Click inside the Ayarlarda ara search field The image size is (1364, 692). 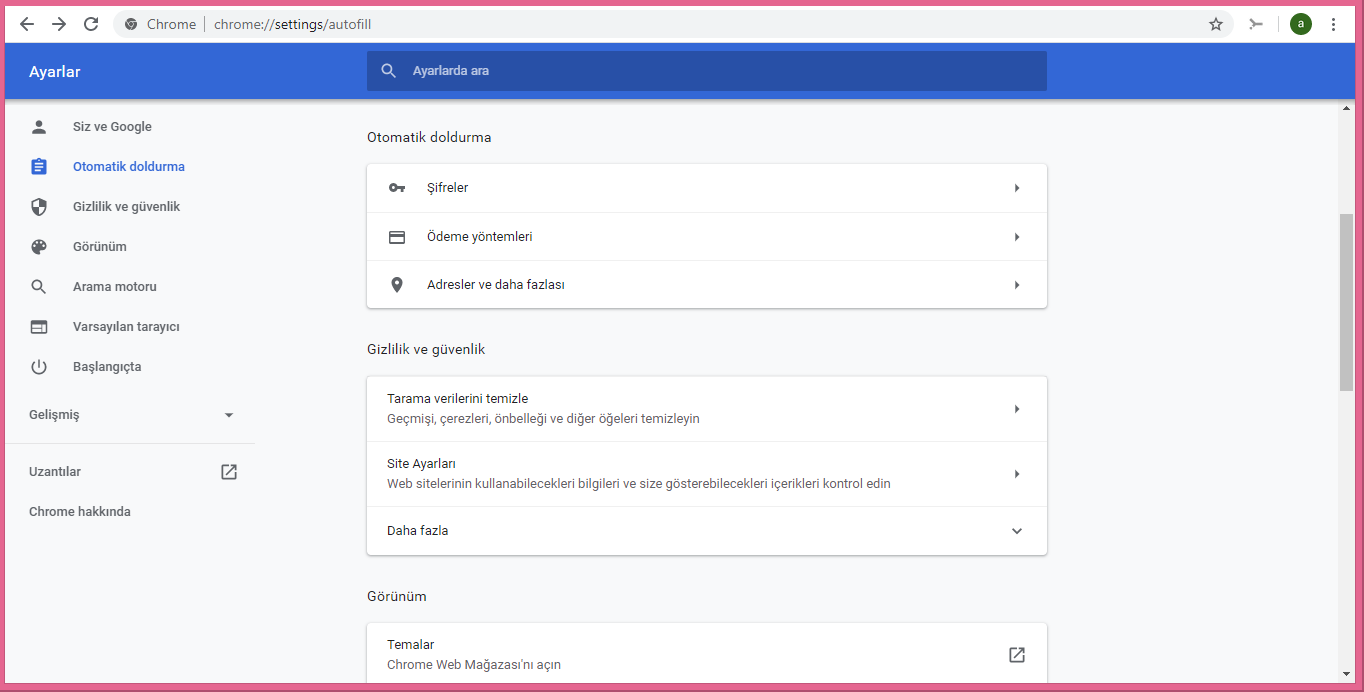click(700, 71)
